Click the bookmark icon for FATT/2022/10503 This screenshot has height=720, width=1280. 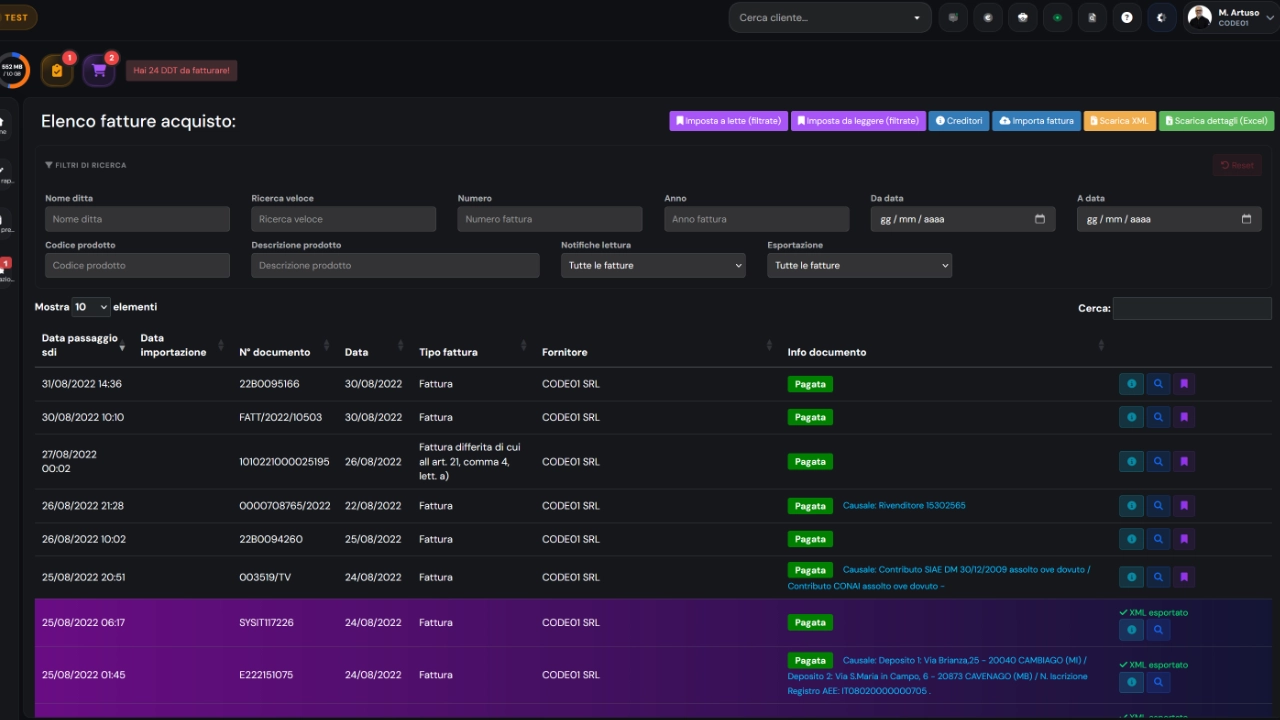pos(1184,417)
